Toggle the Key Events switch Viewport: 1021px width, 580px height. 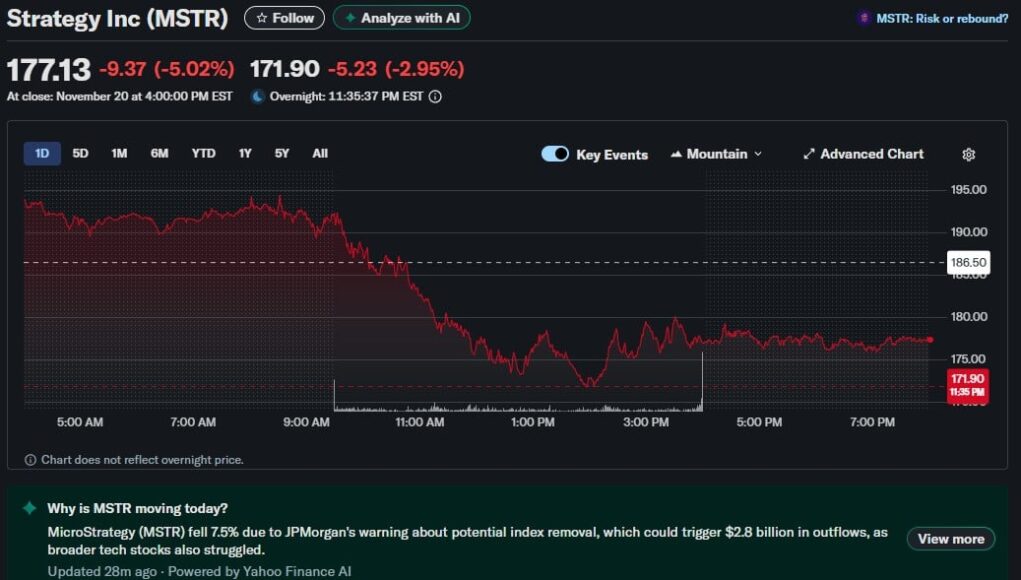pyautogui.click(x=555, y=154)
